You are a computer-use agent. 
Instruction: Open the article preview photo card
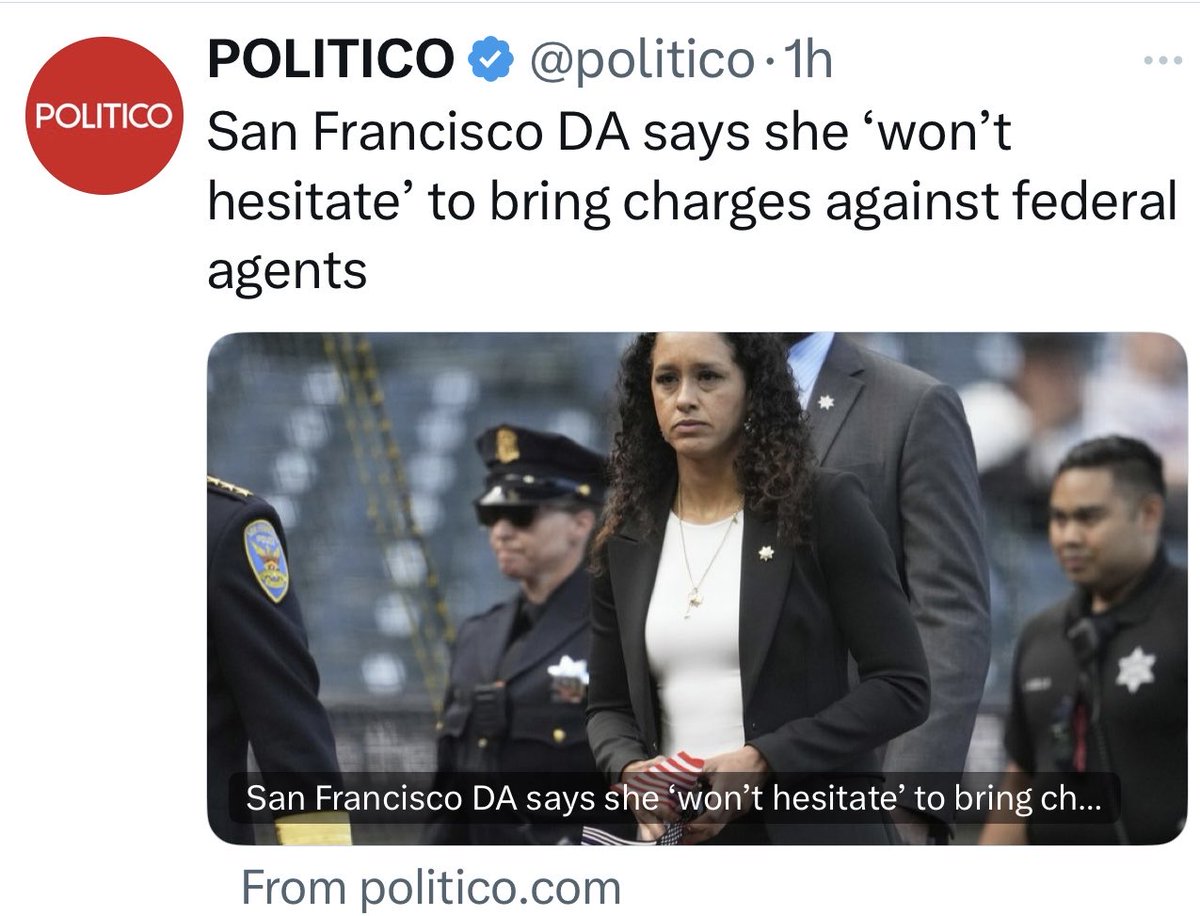point(697,588)
